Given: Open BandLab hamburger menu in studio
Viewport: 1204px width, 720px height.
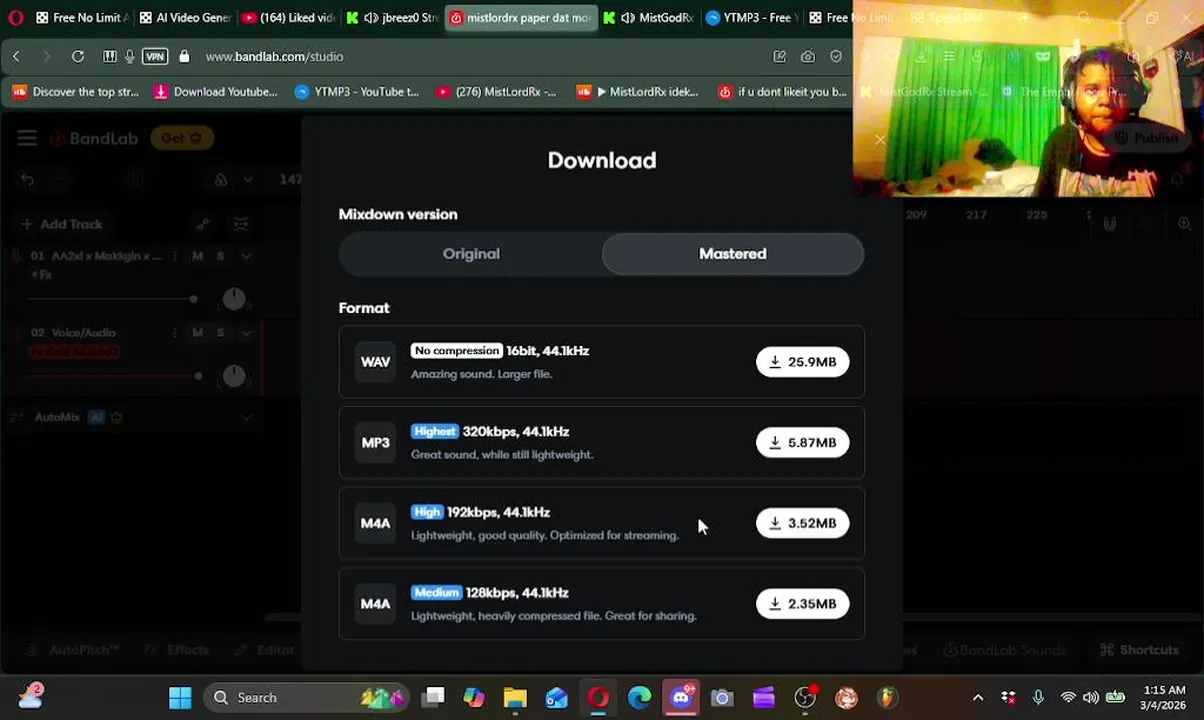Looking at the screenshot, I should coord(27,138).
